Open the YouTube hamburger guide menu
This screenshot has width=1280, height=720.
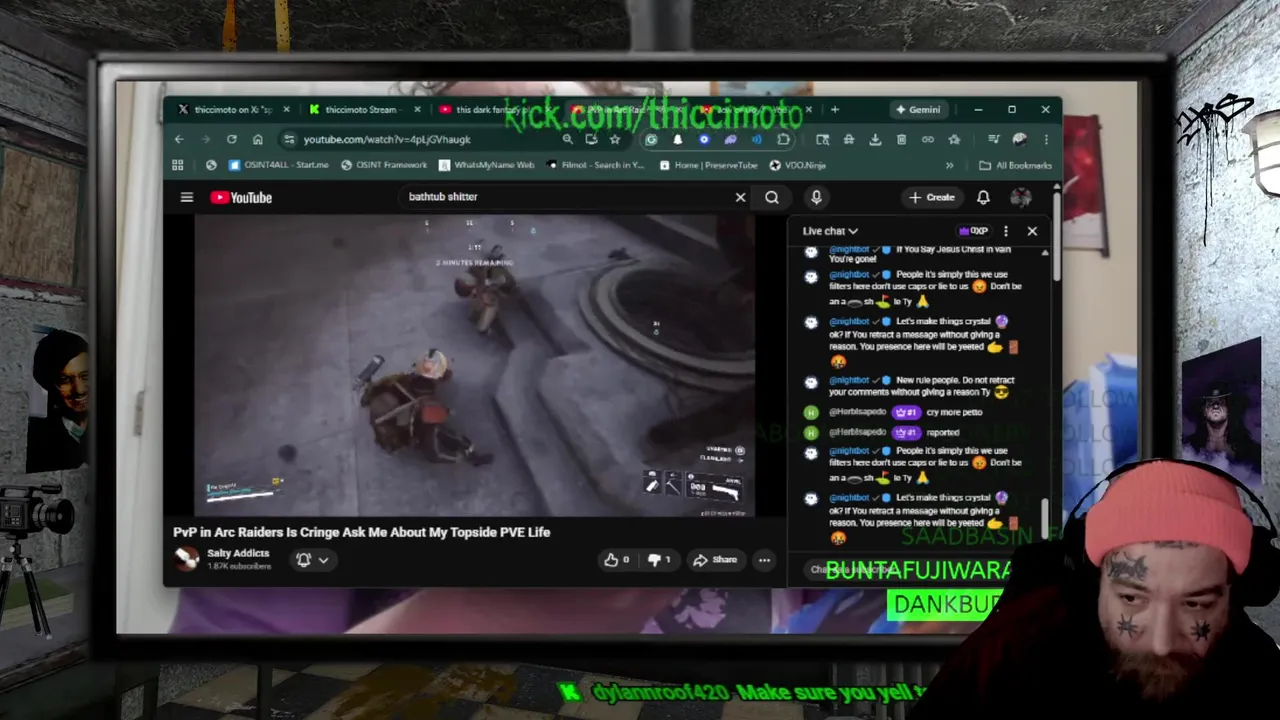click(x=186, y=197)
